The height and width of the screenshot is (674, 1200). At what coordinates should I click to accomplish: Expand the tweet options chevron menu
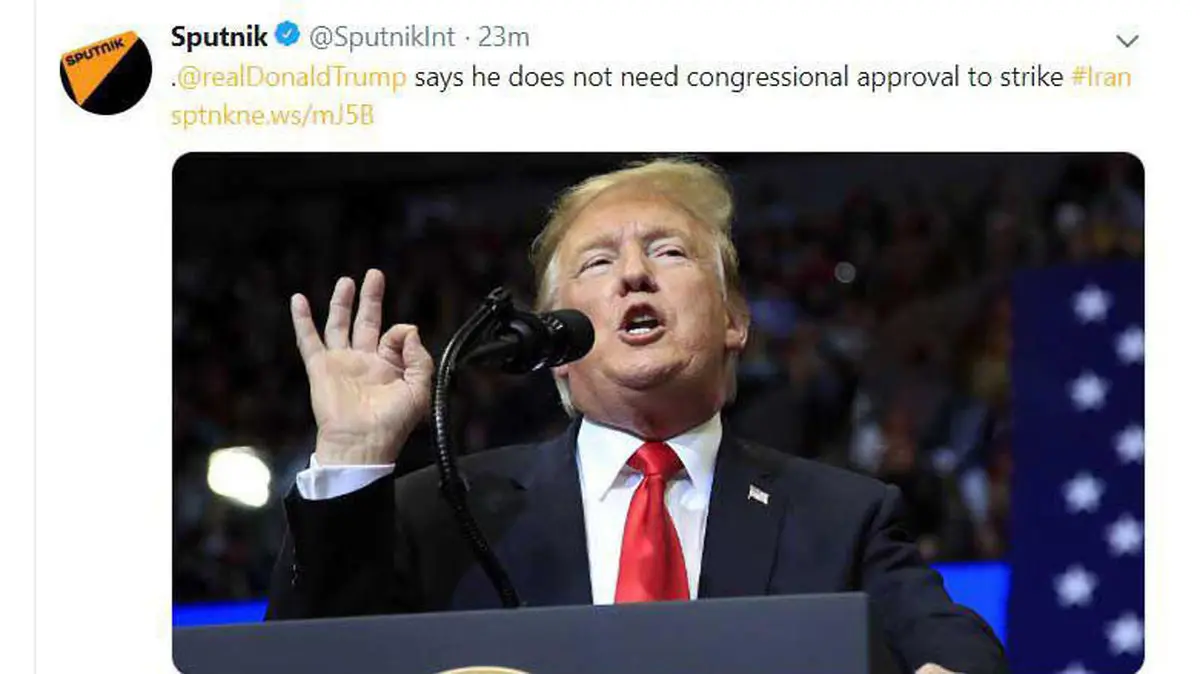1127,41
